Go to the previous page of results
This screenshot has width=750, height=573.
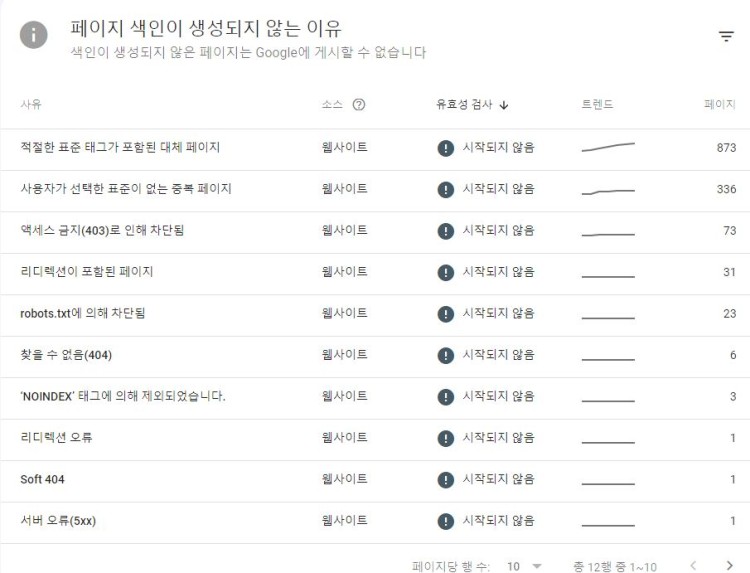pos(693,566)
